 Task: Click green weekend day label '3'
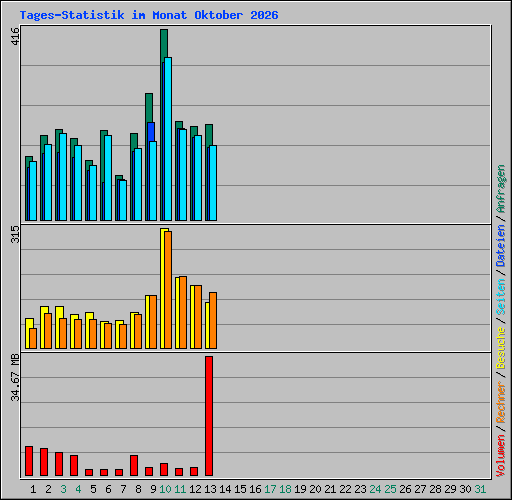[63, 489]
